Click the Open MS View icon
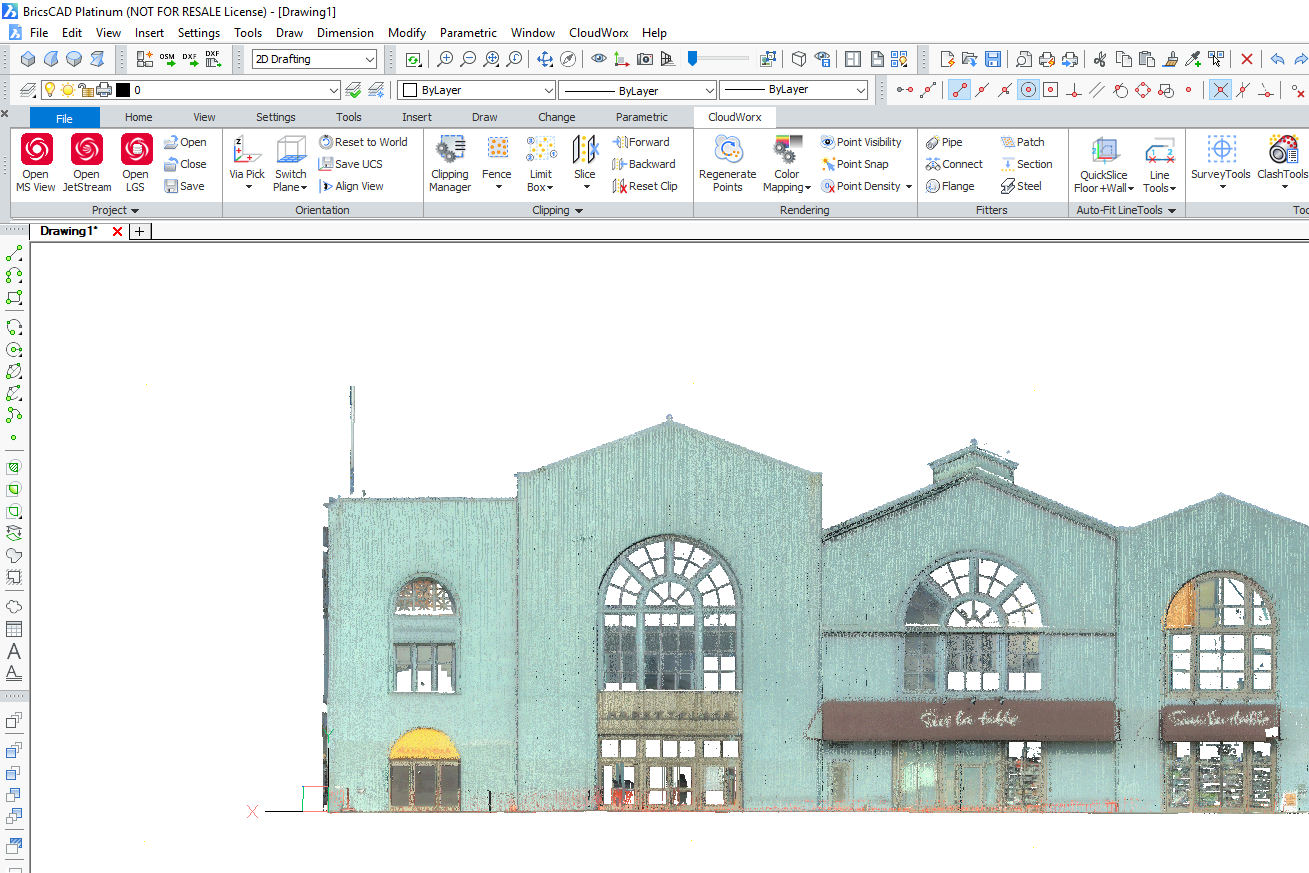This screenshot has height=873, width=1309. coord(36,150)
